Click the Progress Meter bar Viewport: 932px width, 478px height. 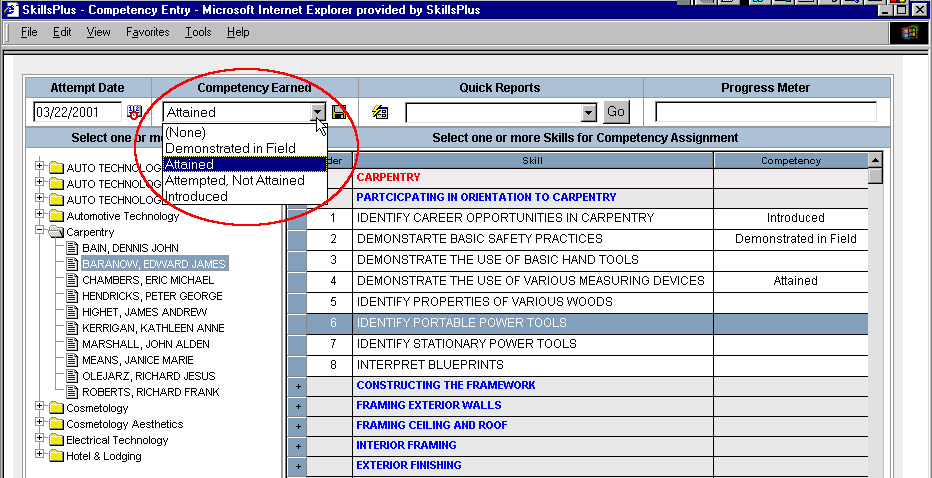coord(766,112)
